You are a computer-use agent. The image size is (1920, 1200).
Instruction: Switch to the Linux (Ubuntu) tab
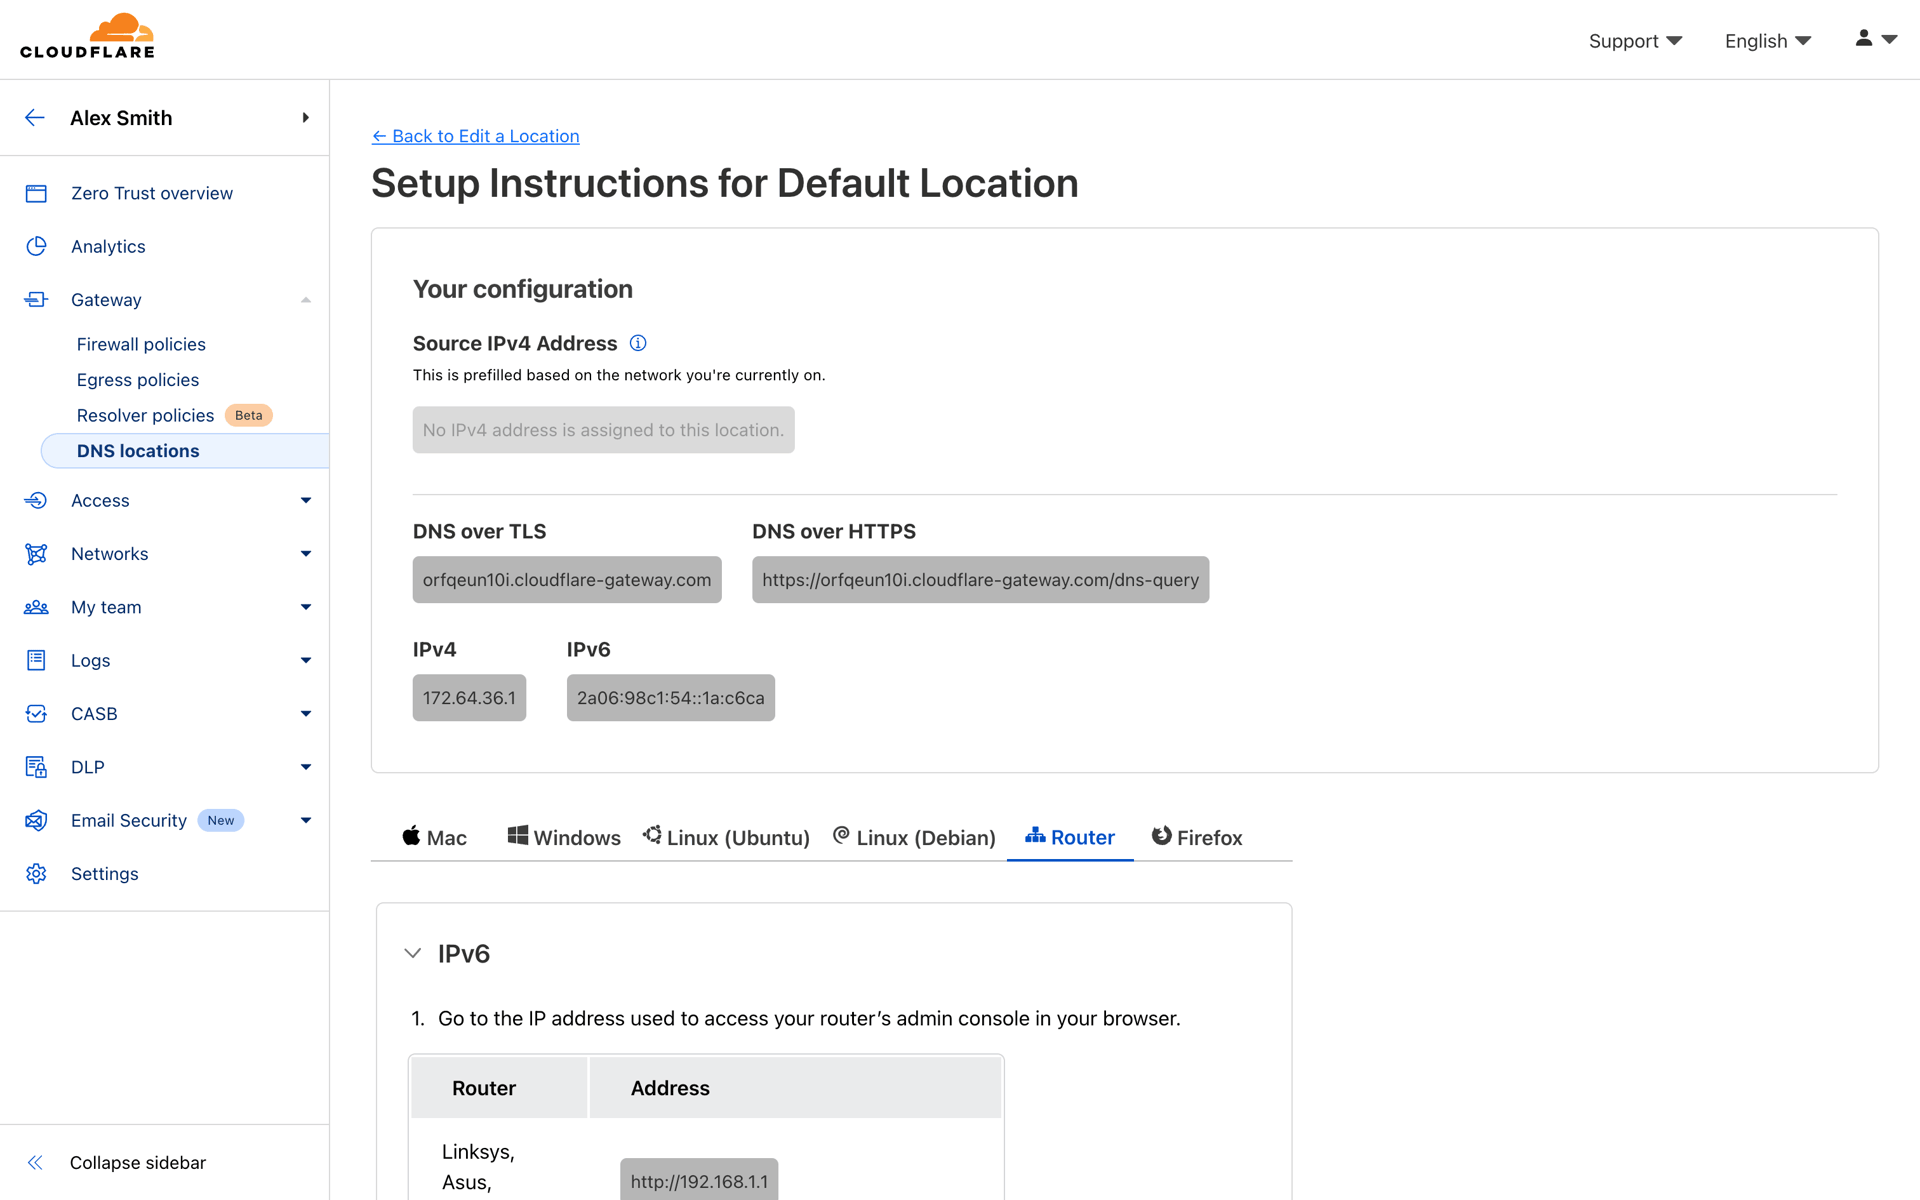(726, 837)
